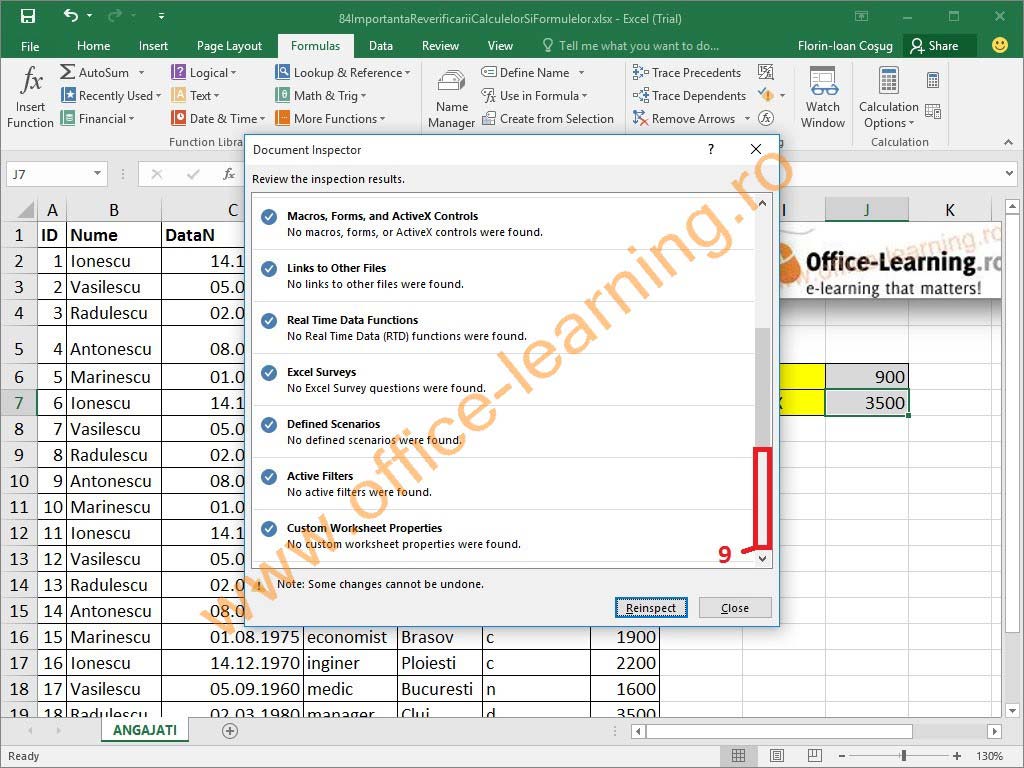The height and width of the screenshot is (768, 1024).
Task: Expand the Remove Arrows dropdown arrow
Action: pyautogui.click(x=747, y=118)
